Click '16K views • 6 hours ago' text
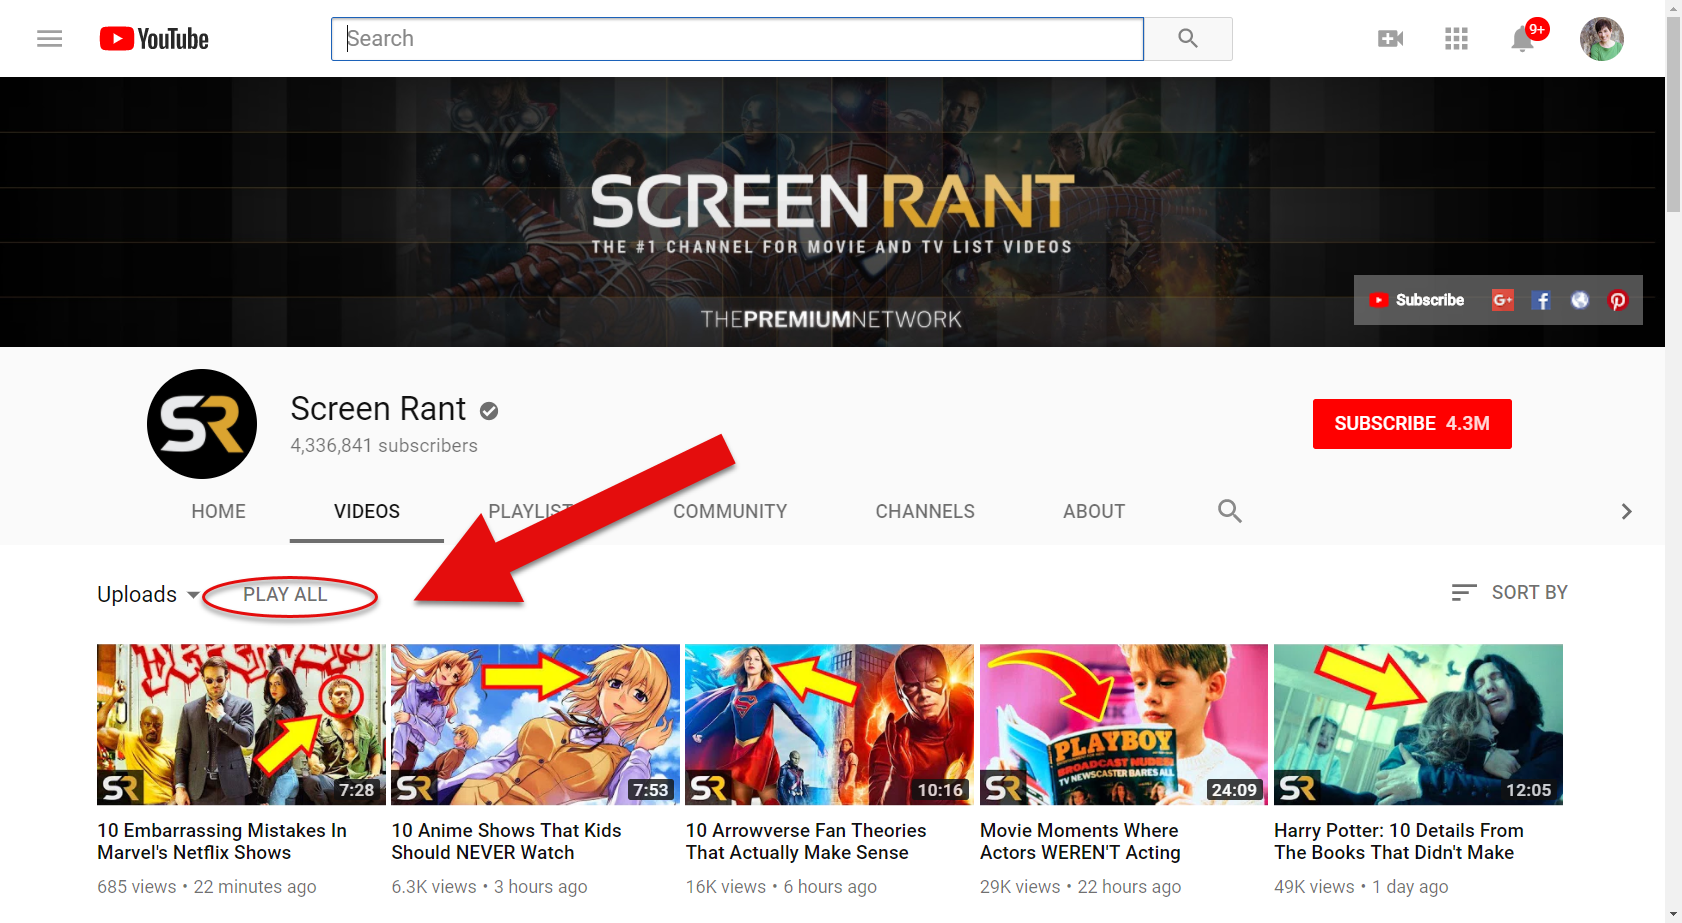 tap(781, 887)
